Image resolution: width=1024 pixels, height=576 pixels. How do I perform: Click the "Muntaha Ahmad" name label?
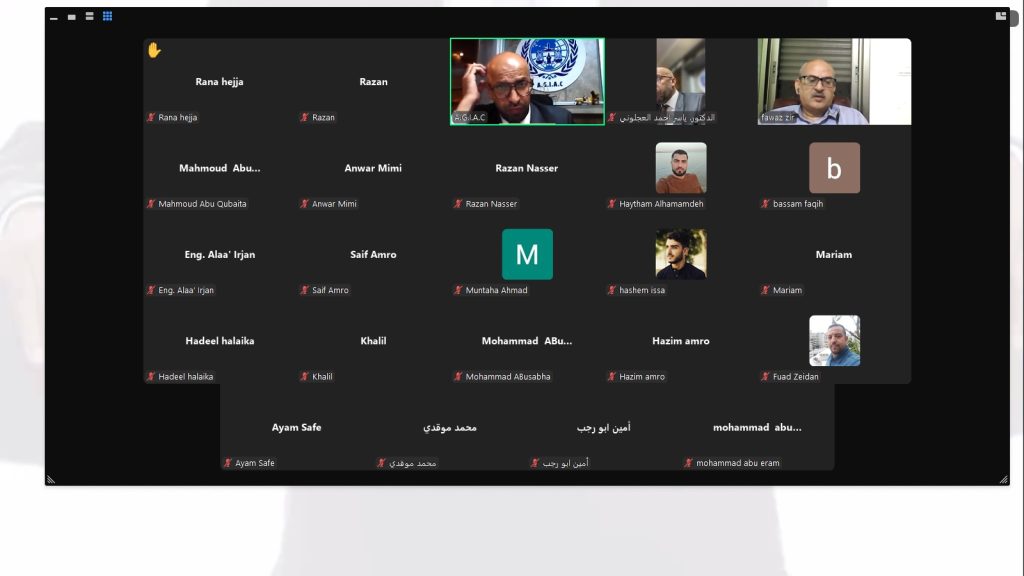point(496,290)
